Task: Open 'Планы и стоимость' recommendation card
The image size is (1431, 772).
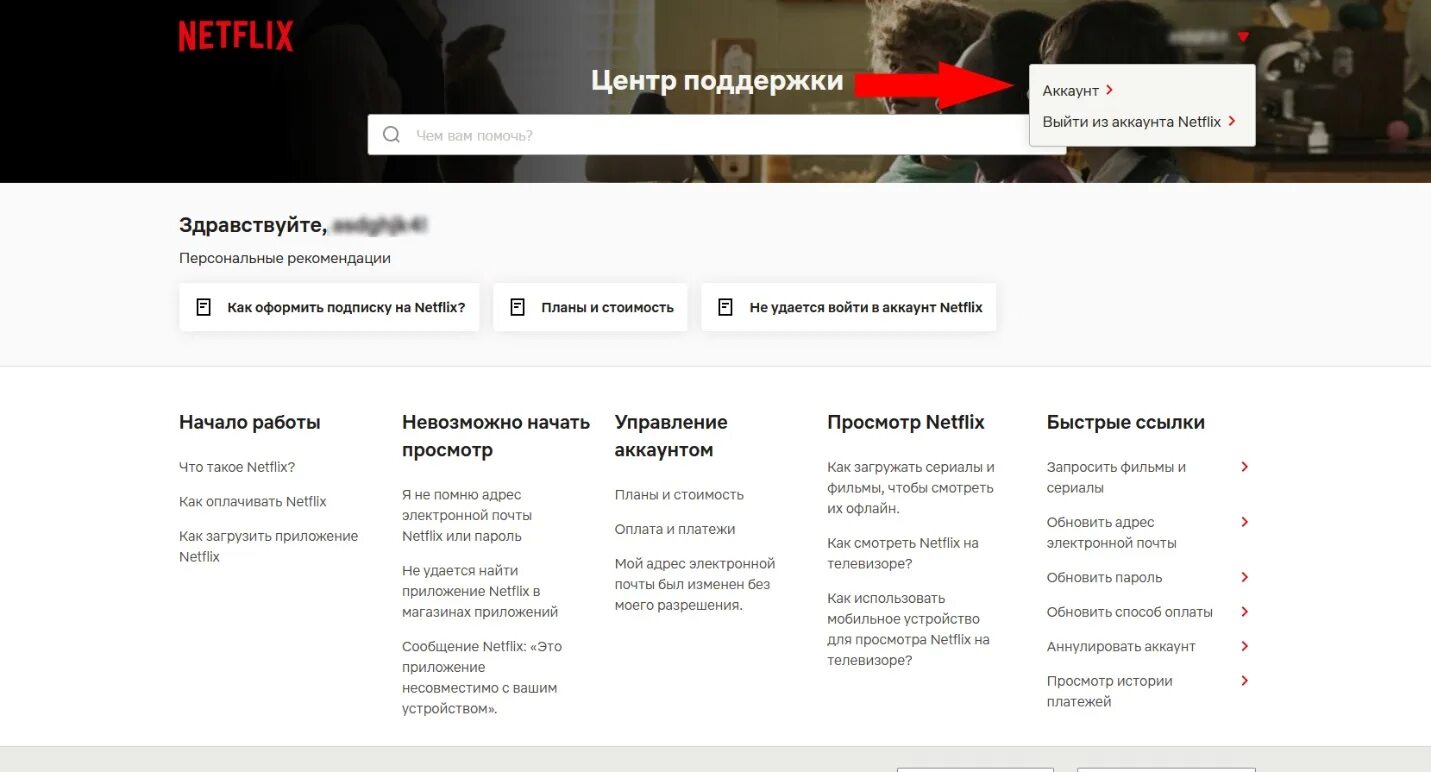Action: pos(590,307)
